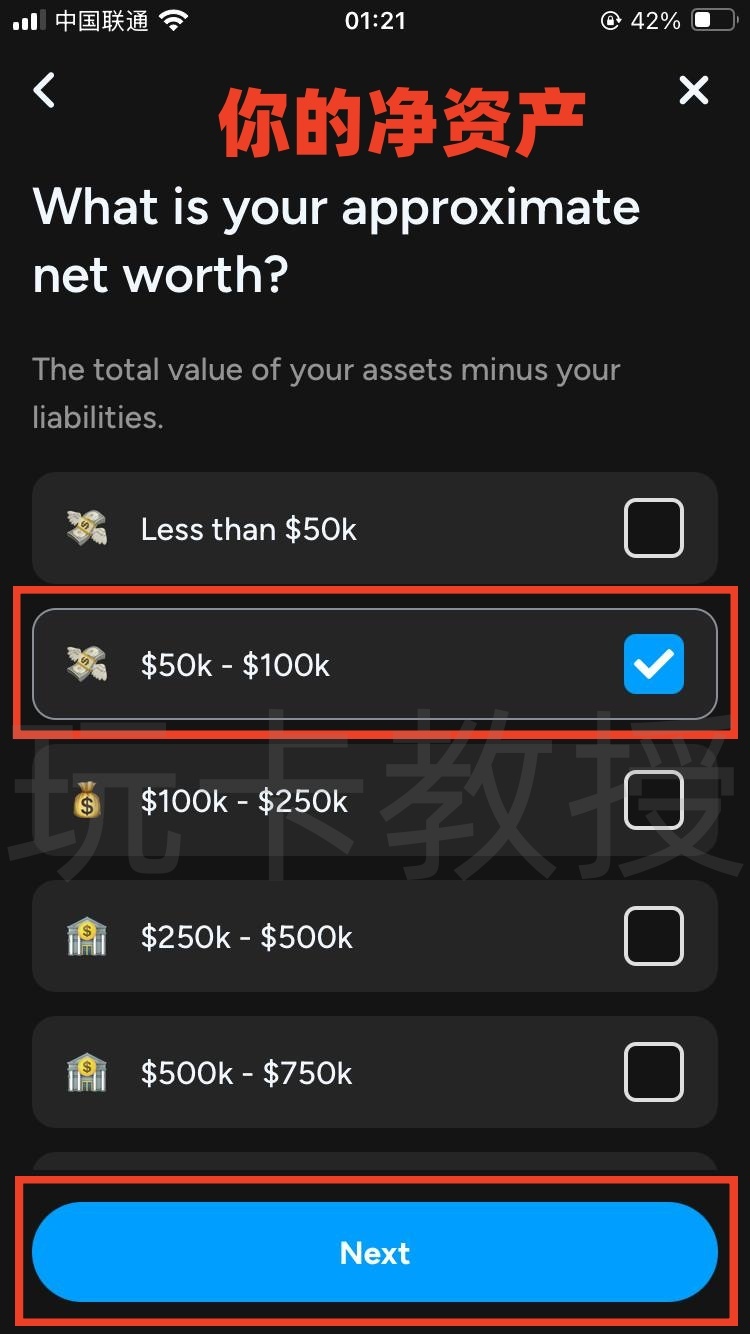The height and width of the screenshot is (1334, 750).
Task: Check the $500k - $750k checkbox
Action: (x=653, y=1072)
